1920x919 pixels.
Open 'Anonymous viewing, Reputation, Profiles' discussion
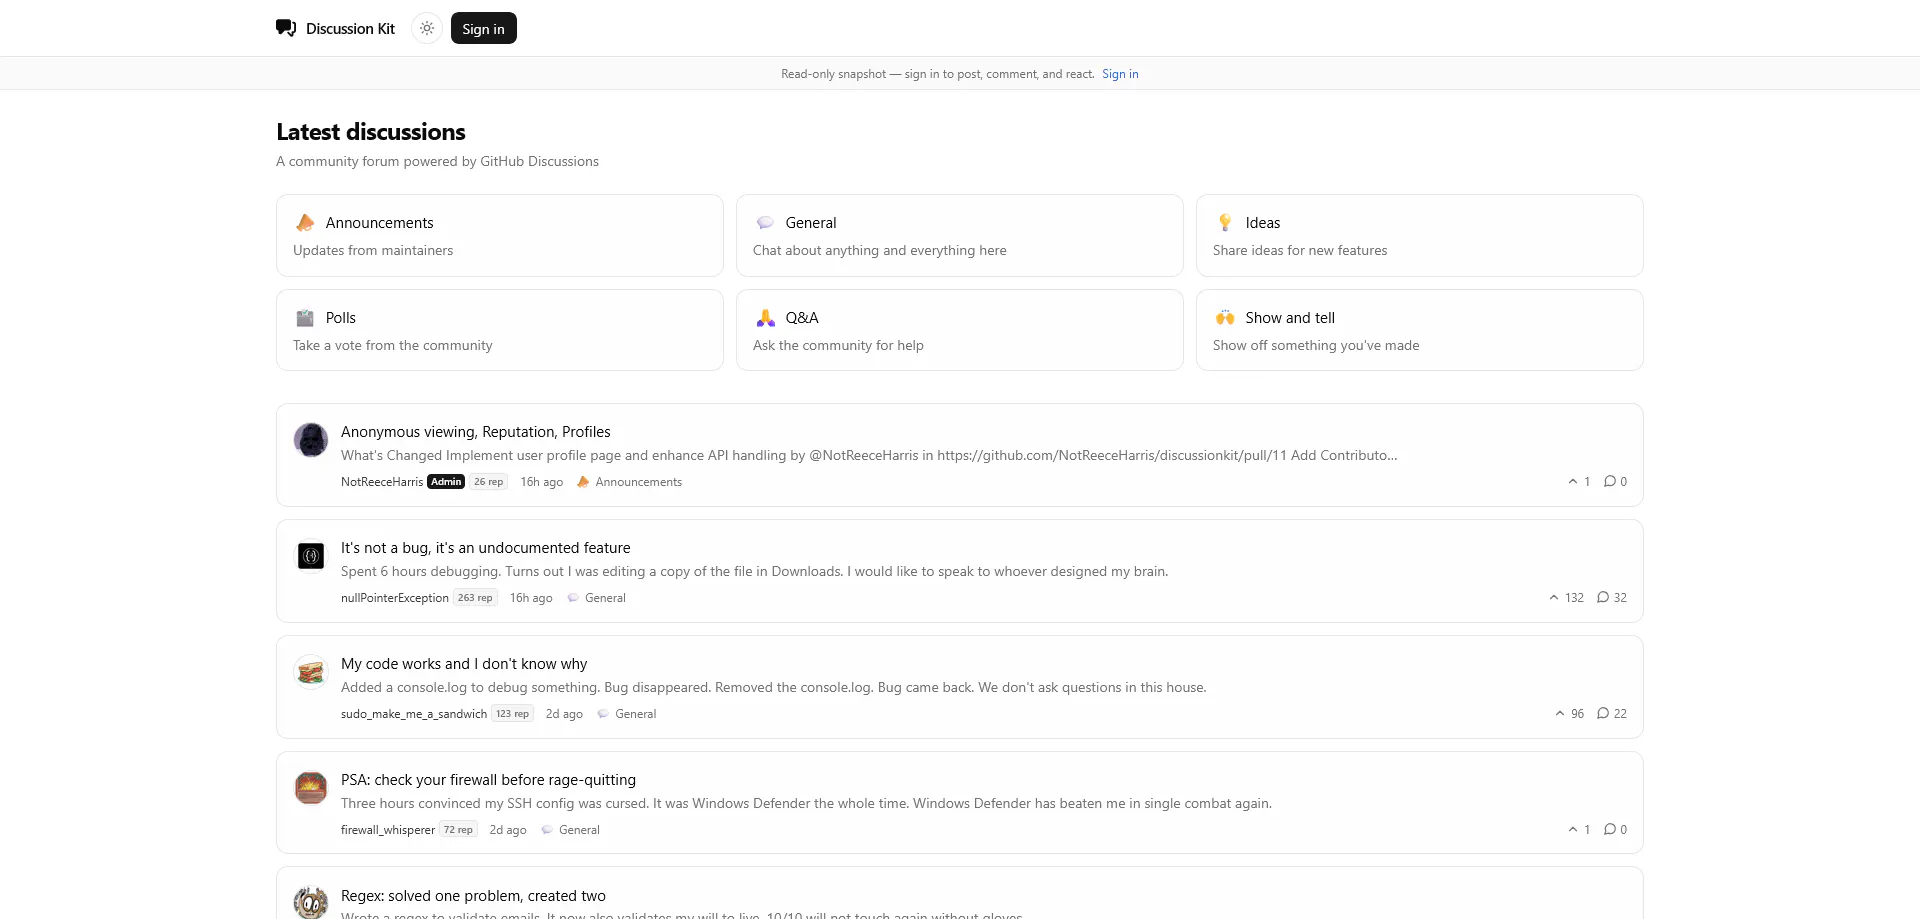pyautogui.click(x=476, y=432)
